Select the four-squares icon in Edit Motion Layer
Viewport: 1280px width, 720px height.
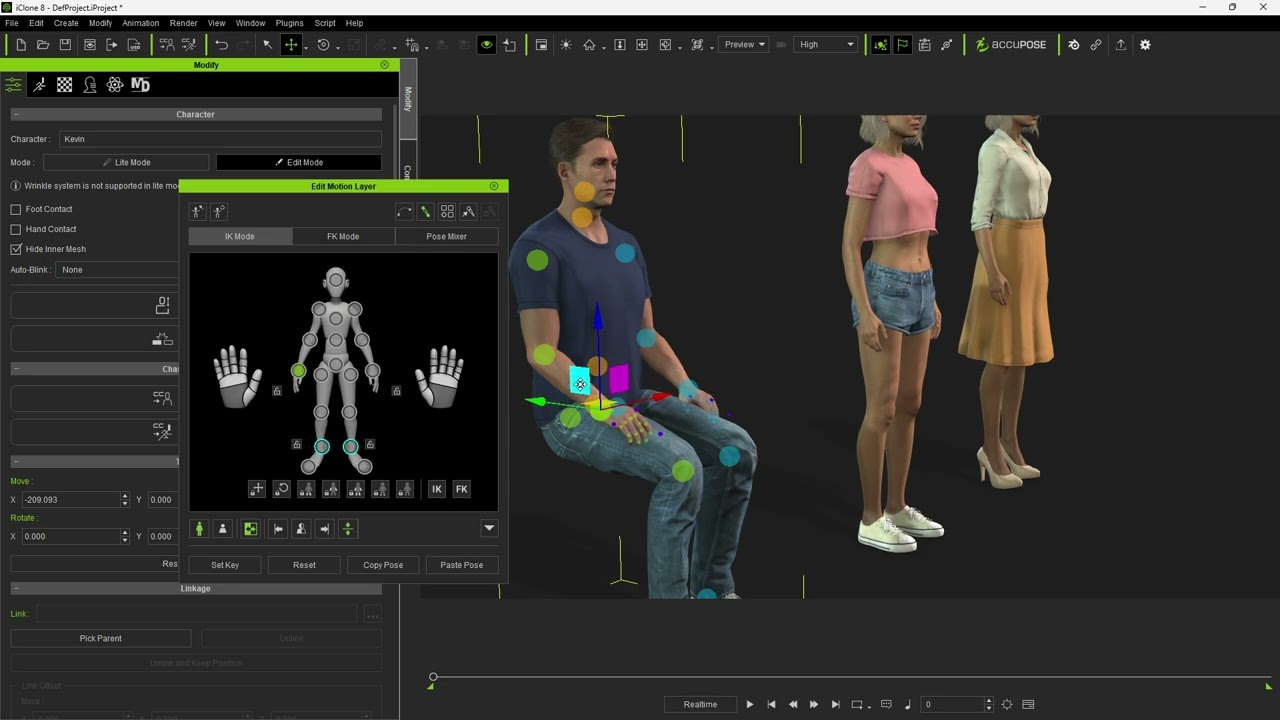(x=447, y=211)
